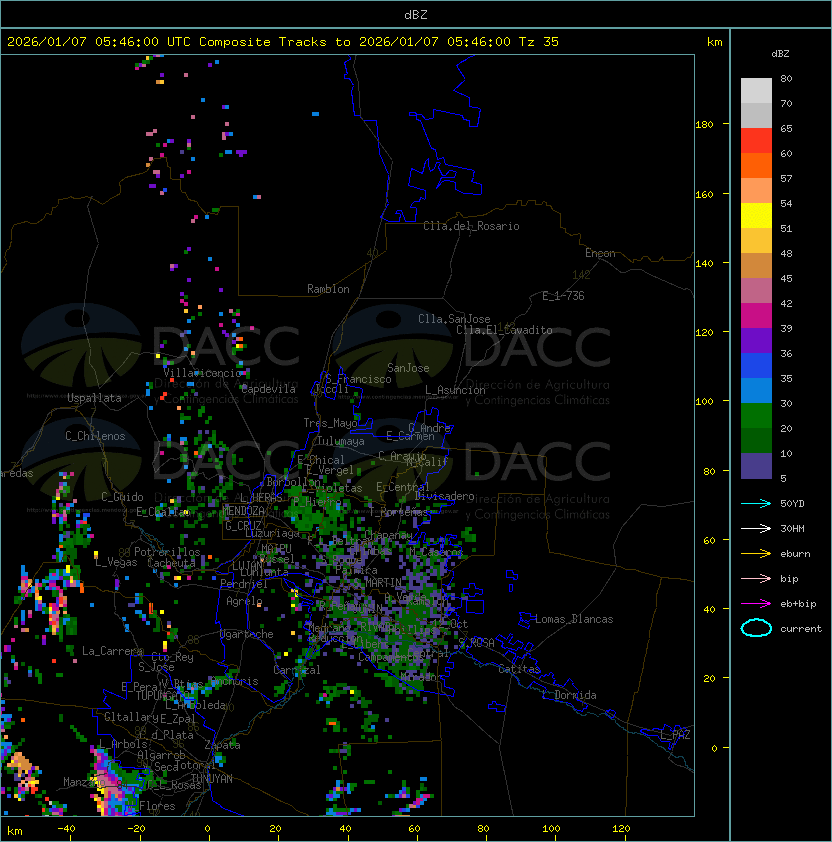Click the Agrelo map label
The width and height of the screenshot is (832, 842).
coord(244,601)
